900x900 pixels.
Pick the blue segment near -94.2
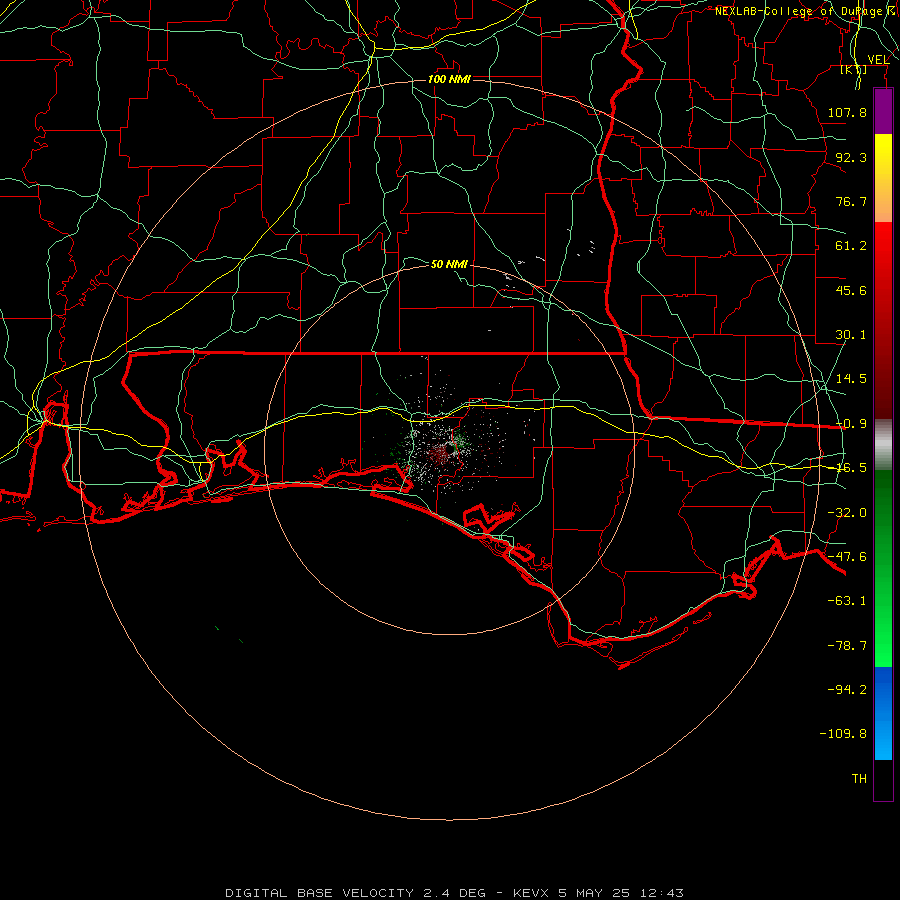883,689
